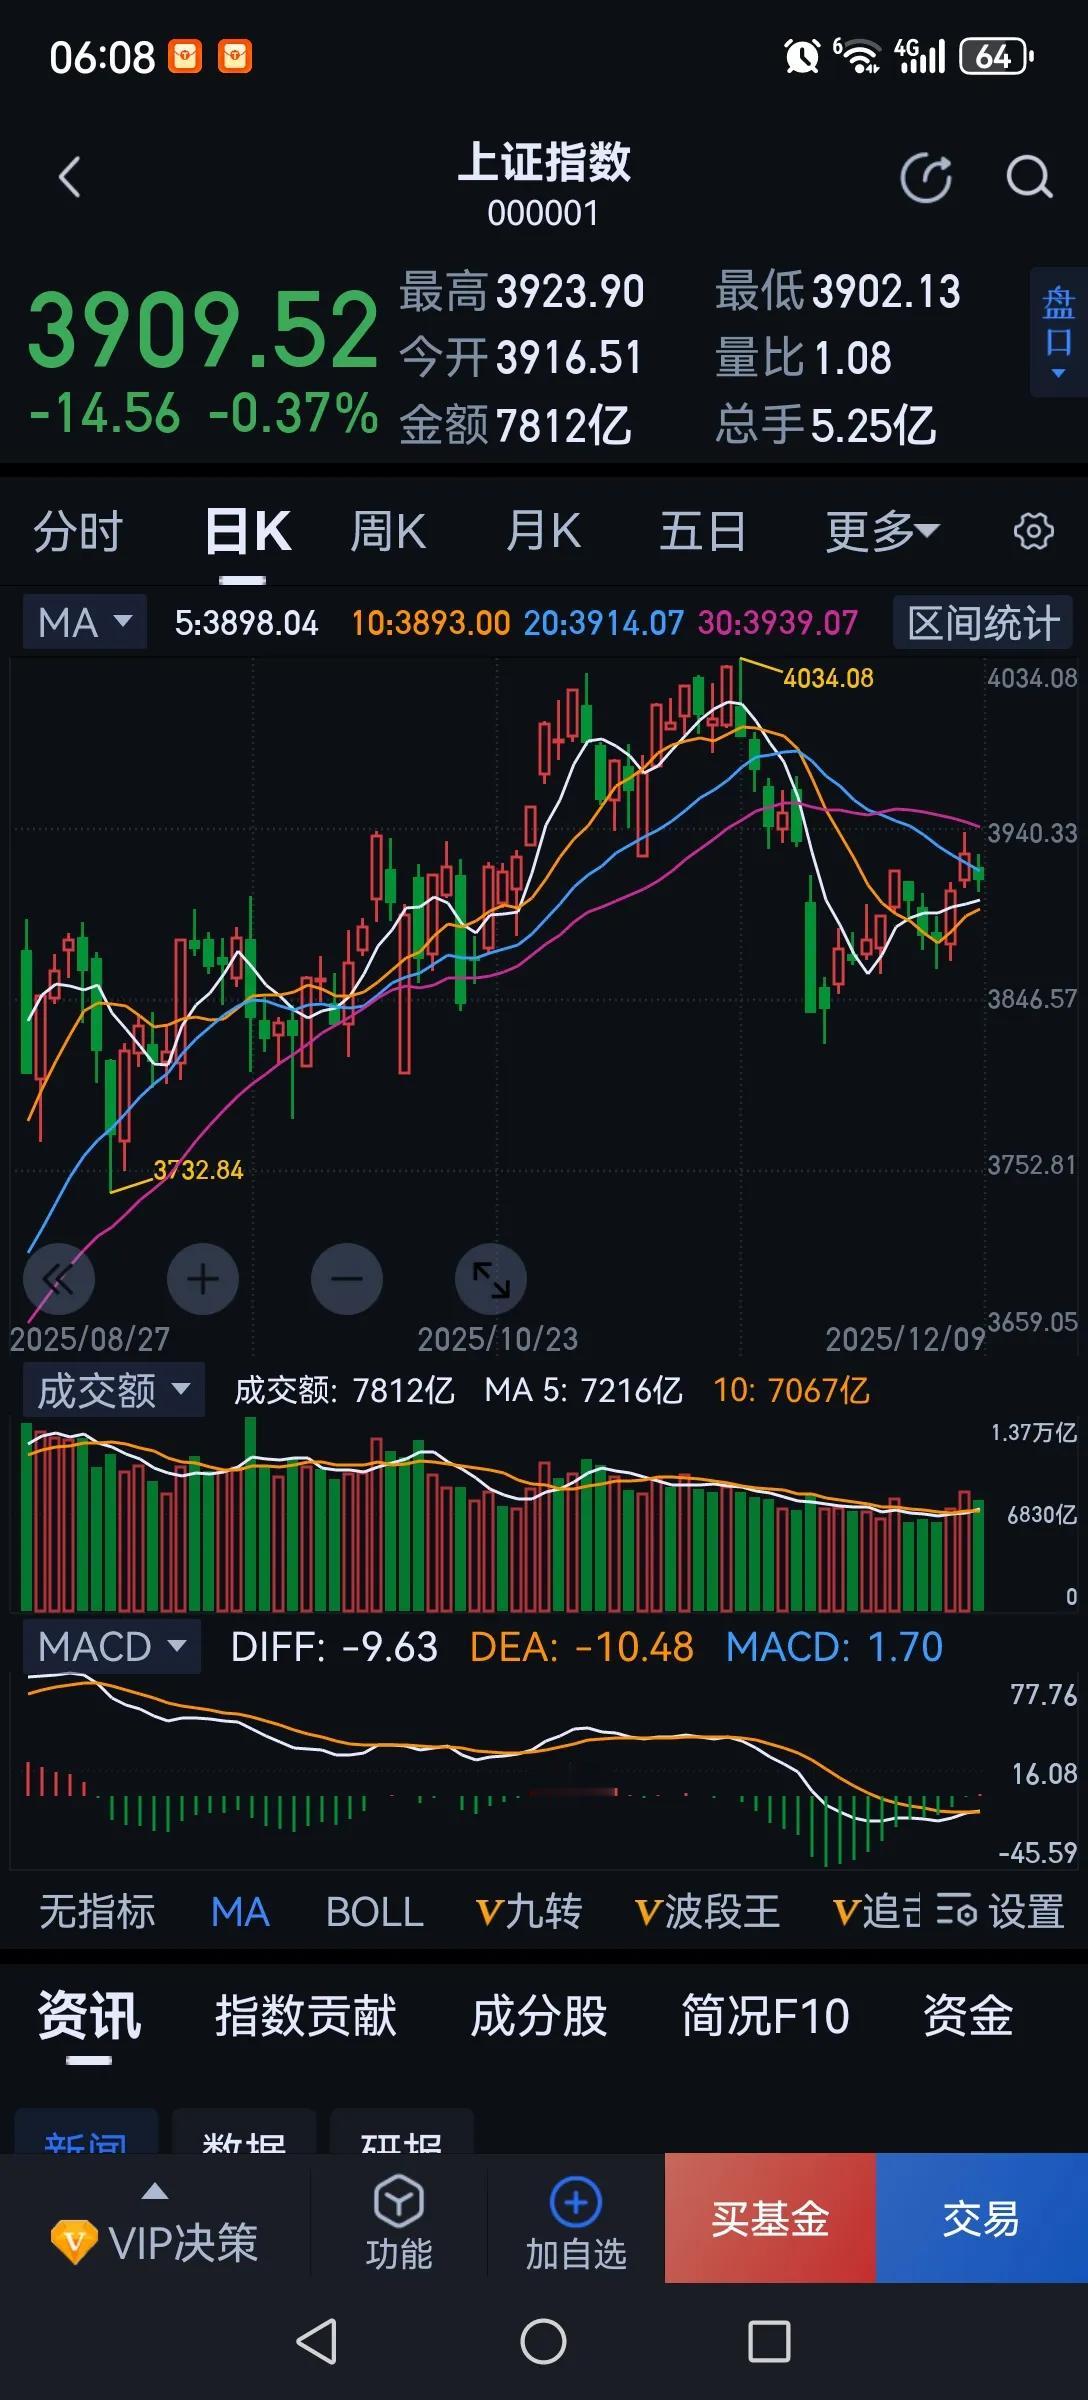
Task: Switch to 月K tab
Action: click(543, 531)
